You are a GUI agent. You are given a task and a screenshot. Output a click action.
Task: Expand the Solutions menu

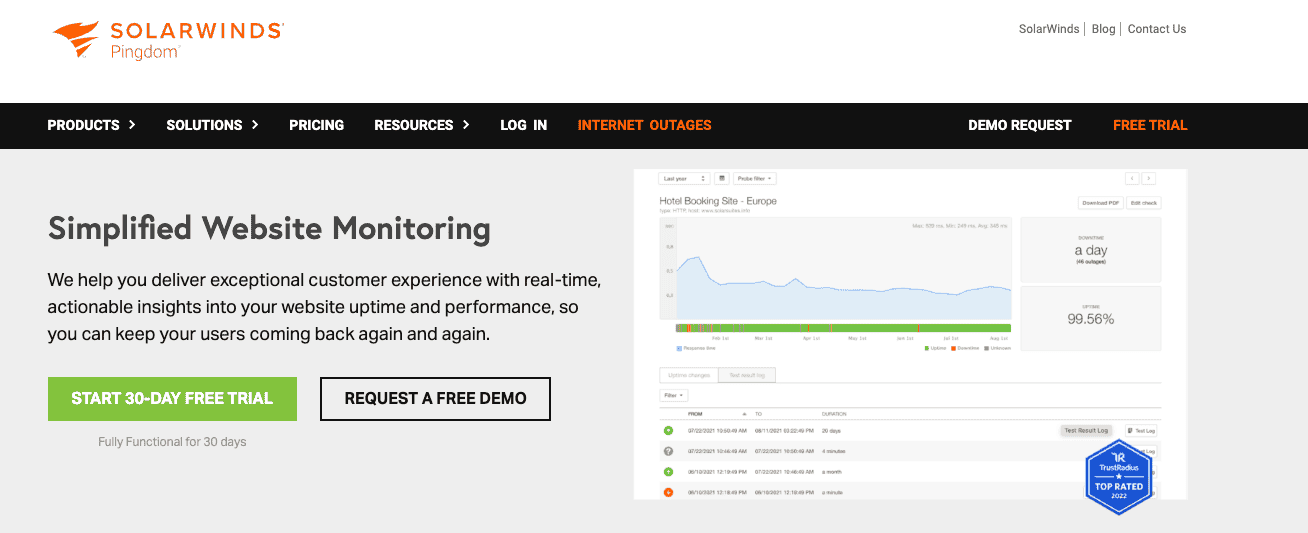pyautogui.click(x=212, y=125)
